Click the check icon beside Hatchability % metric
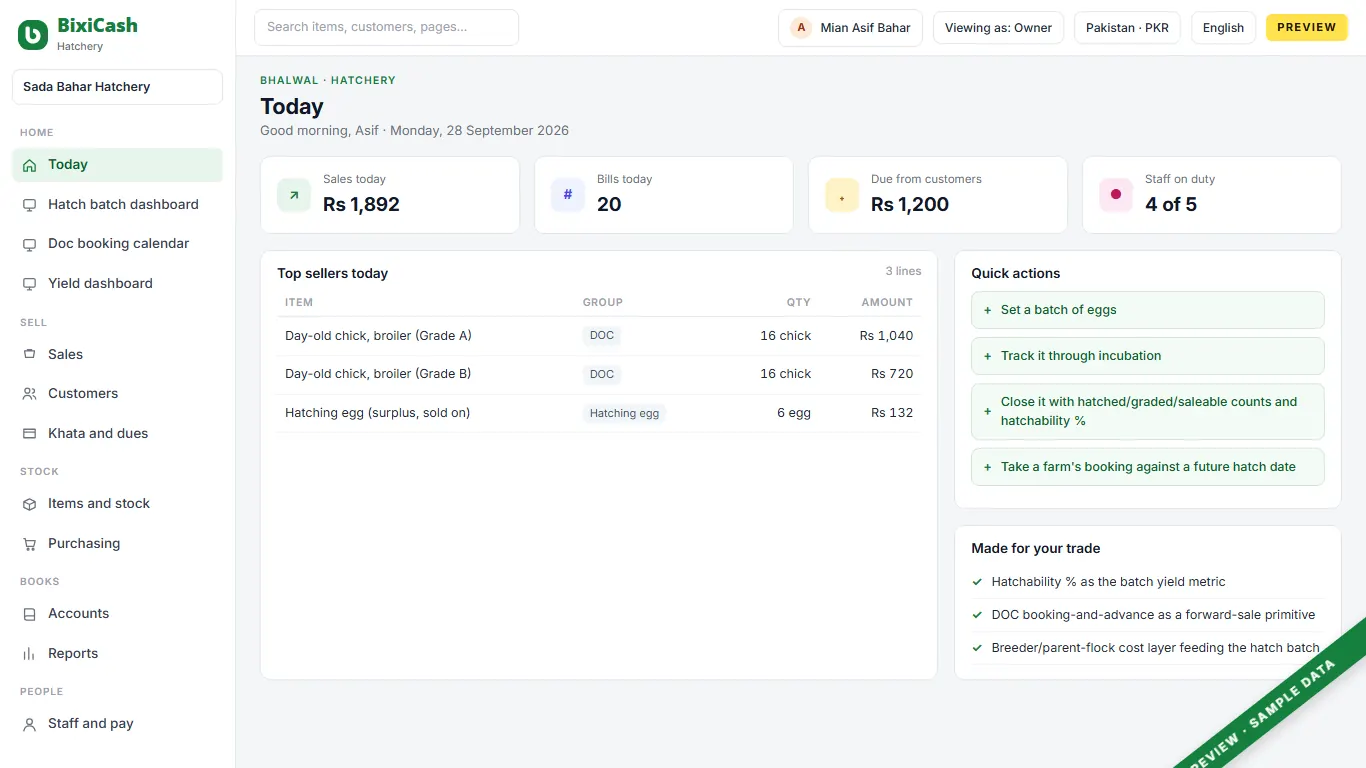The image size is (1366, 768). pos(978,582)
